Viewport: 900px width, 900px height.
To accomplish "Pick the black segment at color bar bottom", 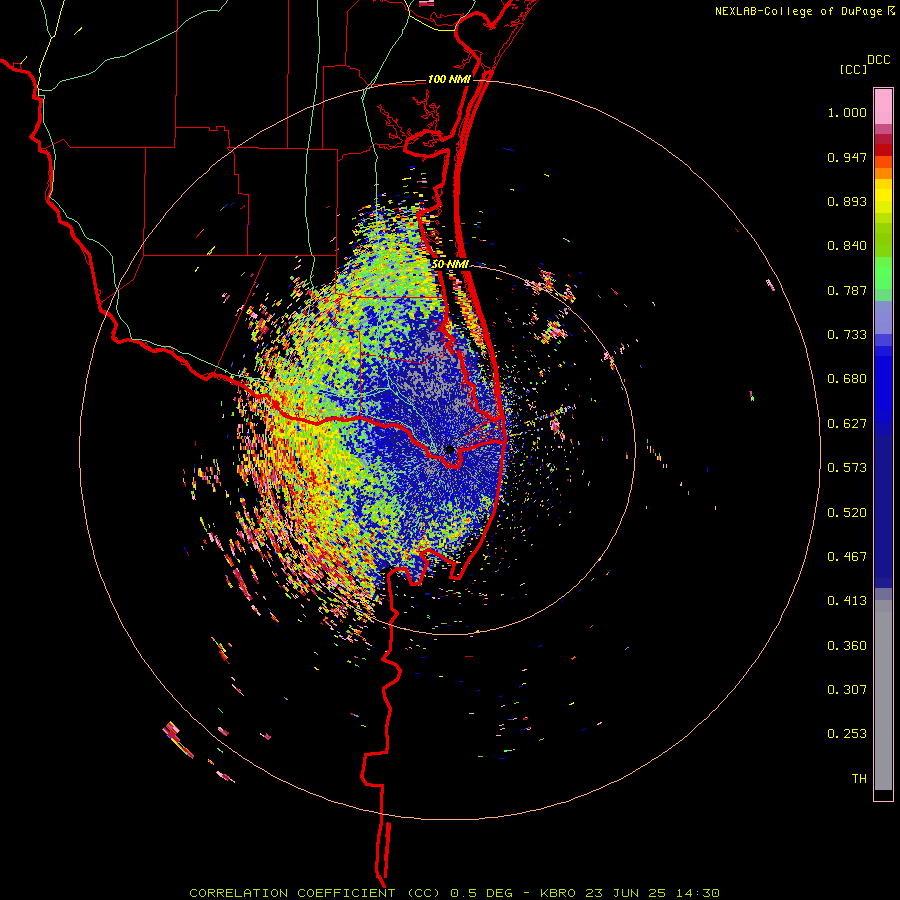I will [883, 795].
